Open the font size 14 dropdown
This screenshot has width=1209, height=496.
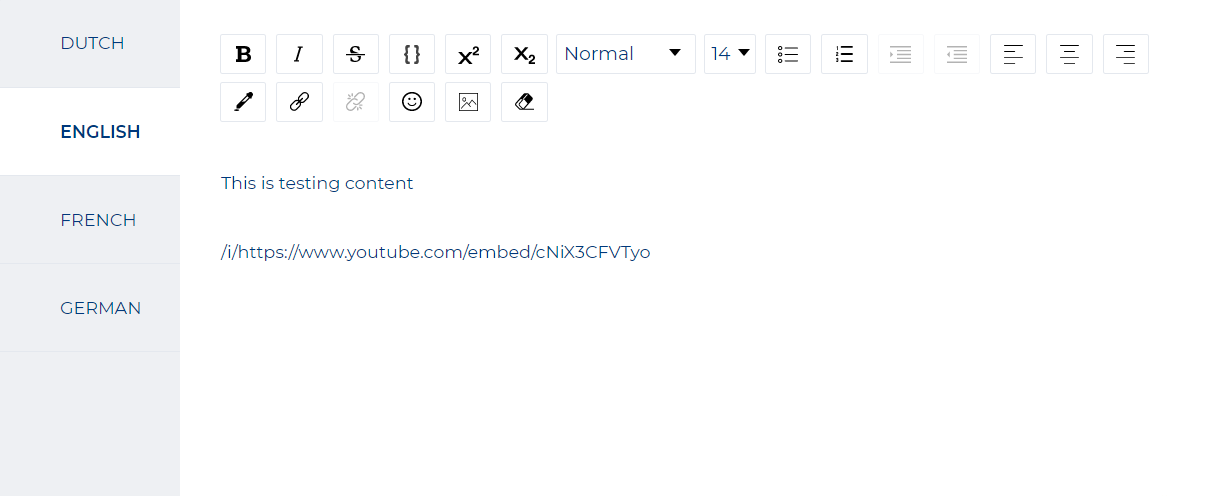[x=730, y=54]
